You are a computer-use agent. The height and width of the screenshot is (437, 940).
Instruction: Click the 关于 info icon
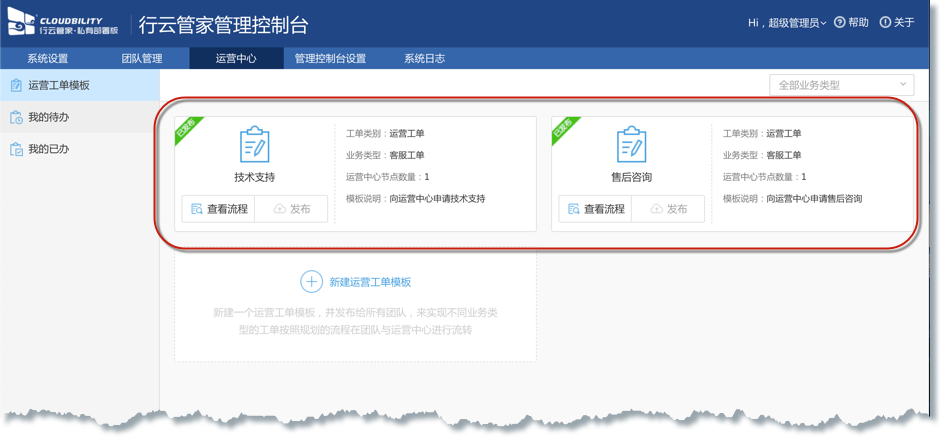pyautogui.click(x=885, y=23)
